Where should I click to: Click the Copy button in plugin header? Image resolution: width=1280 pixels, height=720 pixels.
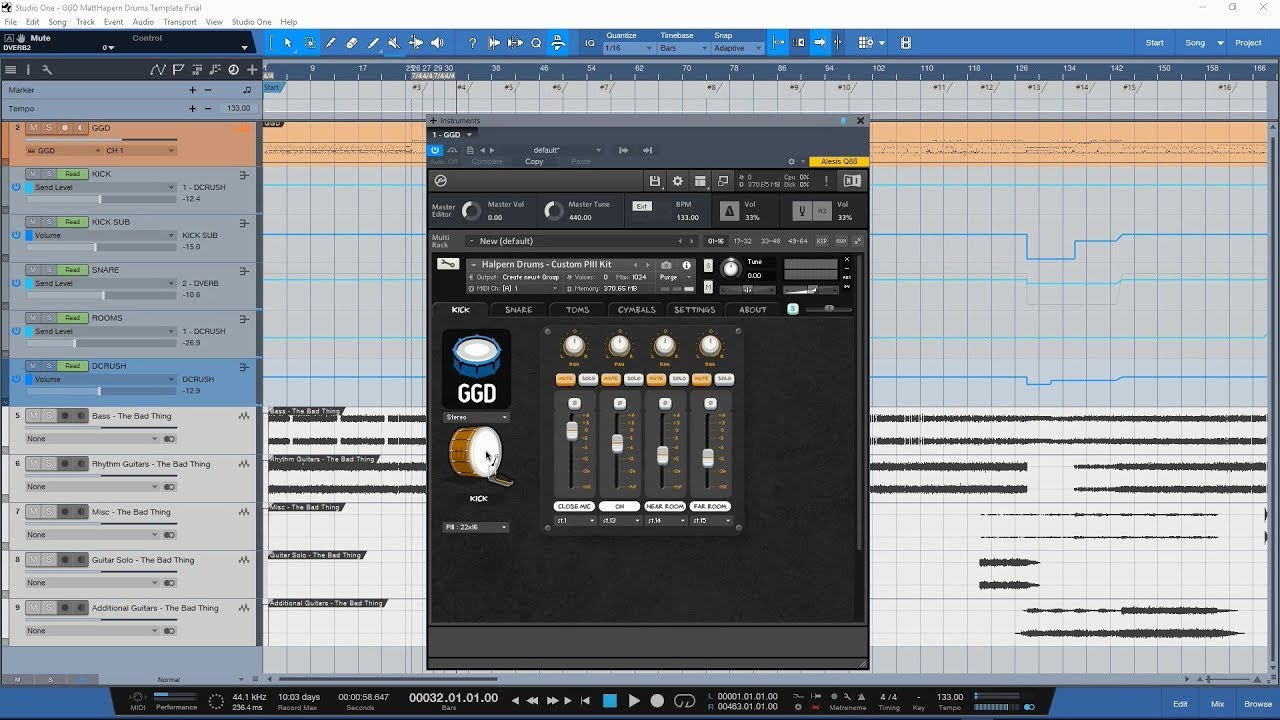pos(534,161)
